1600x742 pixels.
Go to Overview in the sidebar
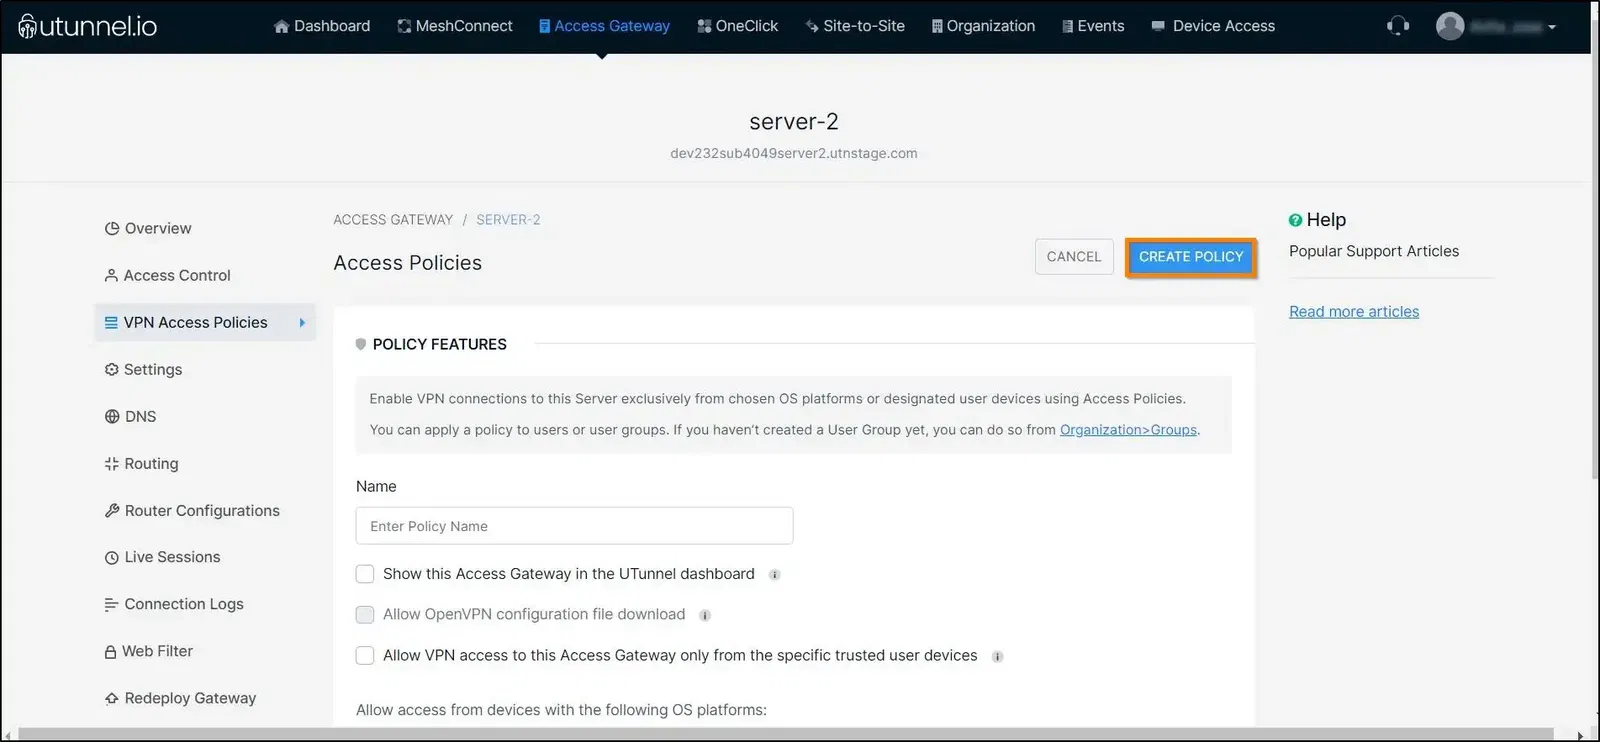click(x=148, y=228)
